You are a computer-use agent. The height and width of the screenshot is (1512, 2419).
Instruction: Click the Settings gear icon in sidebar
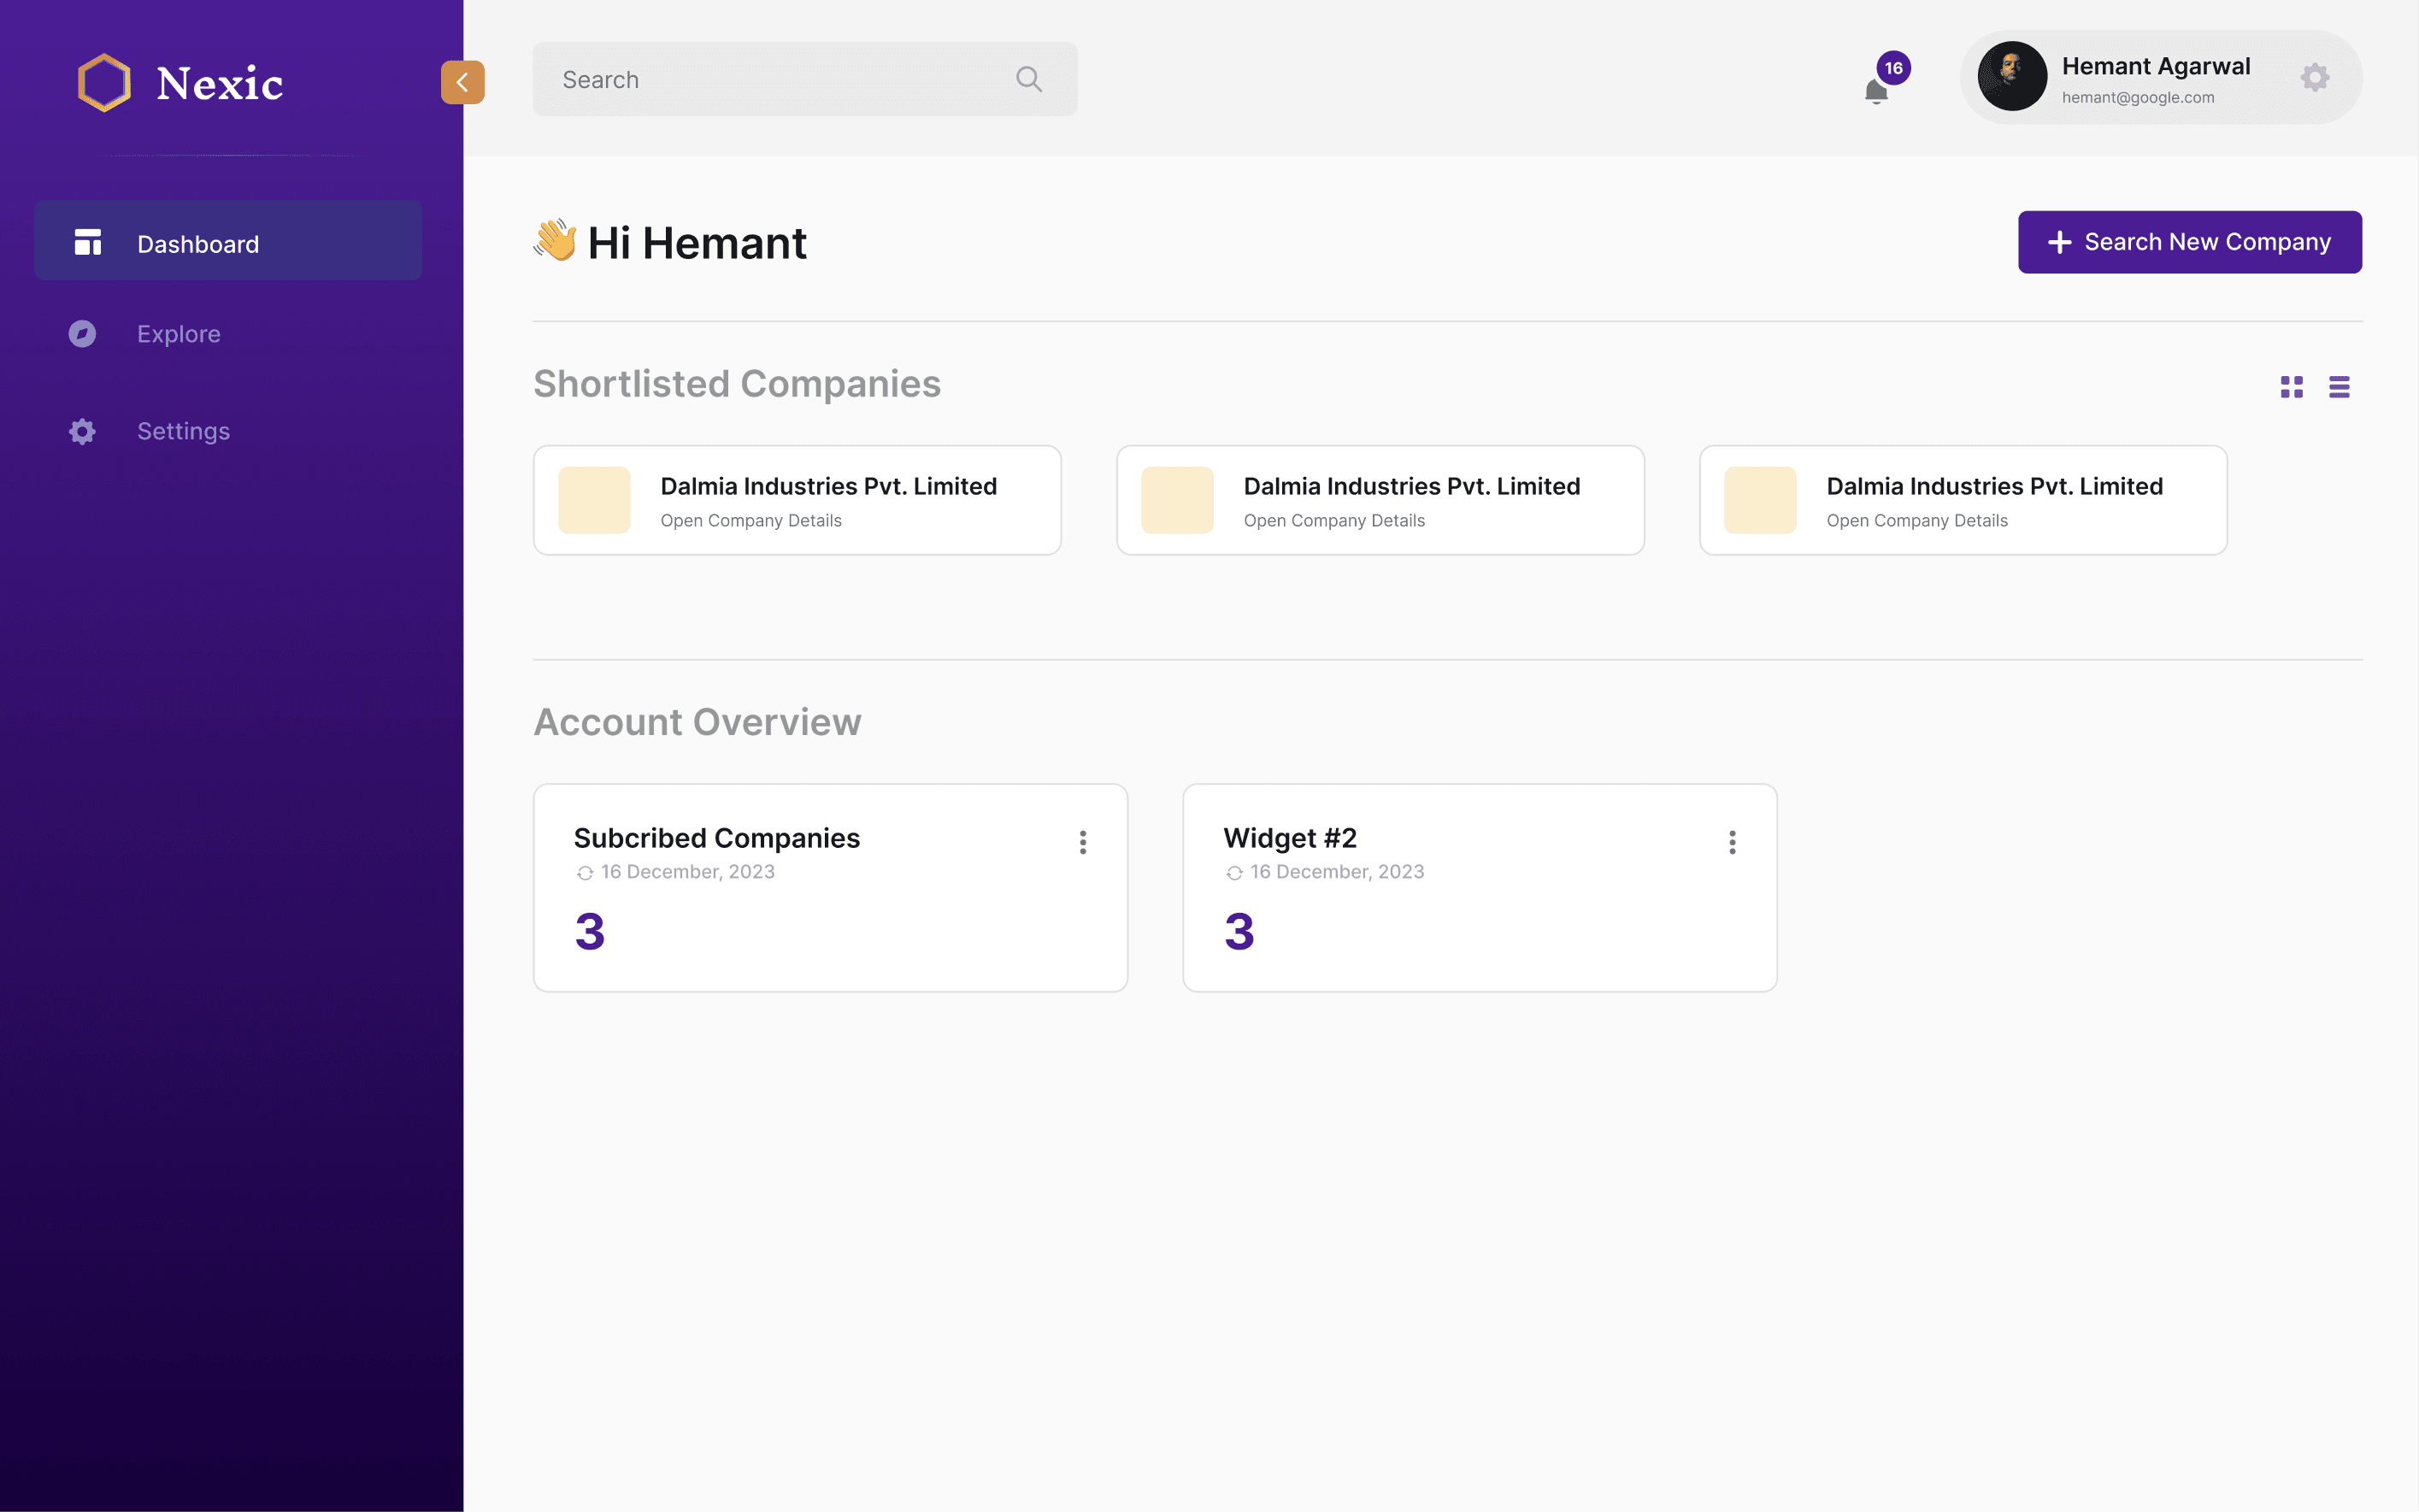(x=82, y=431)
